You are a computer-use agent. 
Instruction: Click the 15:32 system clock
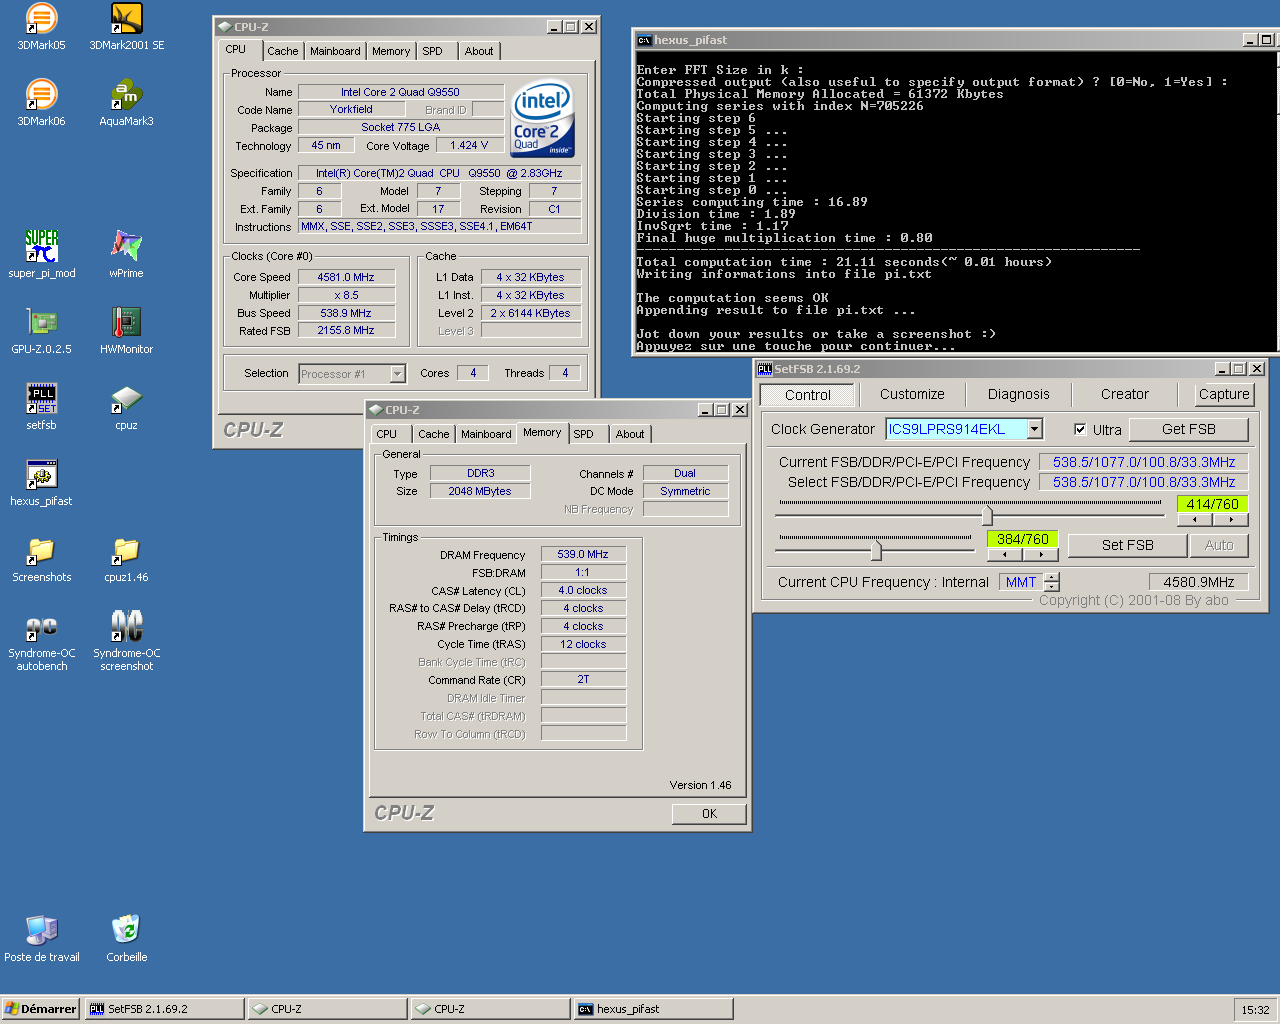(x=1255, y=1010)
